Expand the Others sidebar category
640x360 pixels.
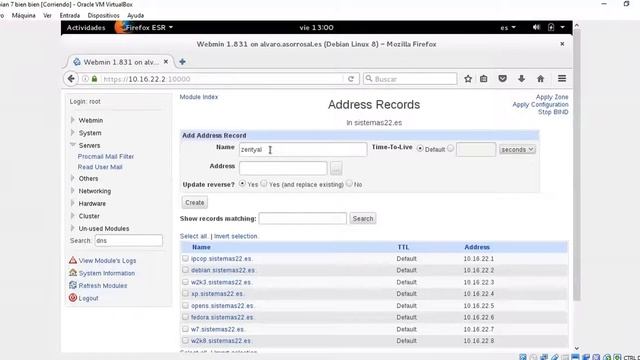(73, 178)
